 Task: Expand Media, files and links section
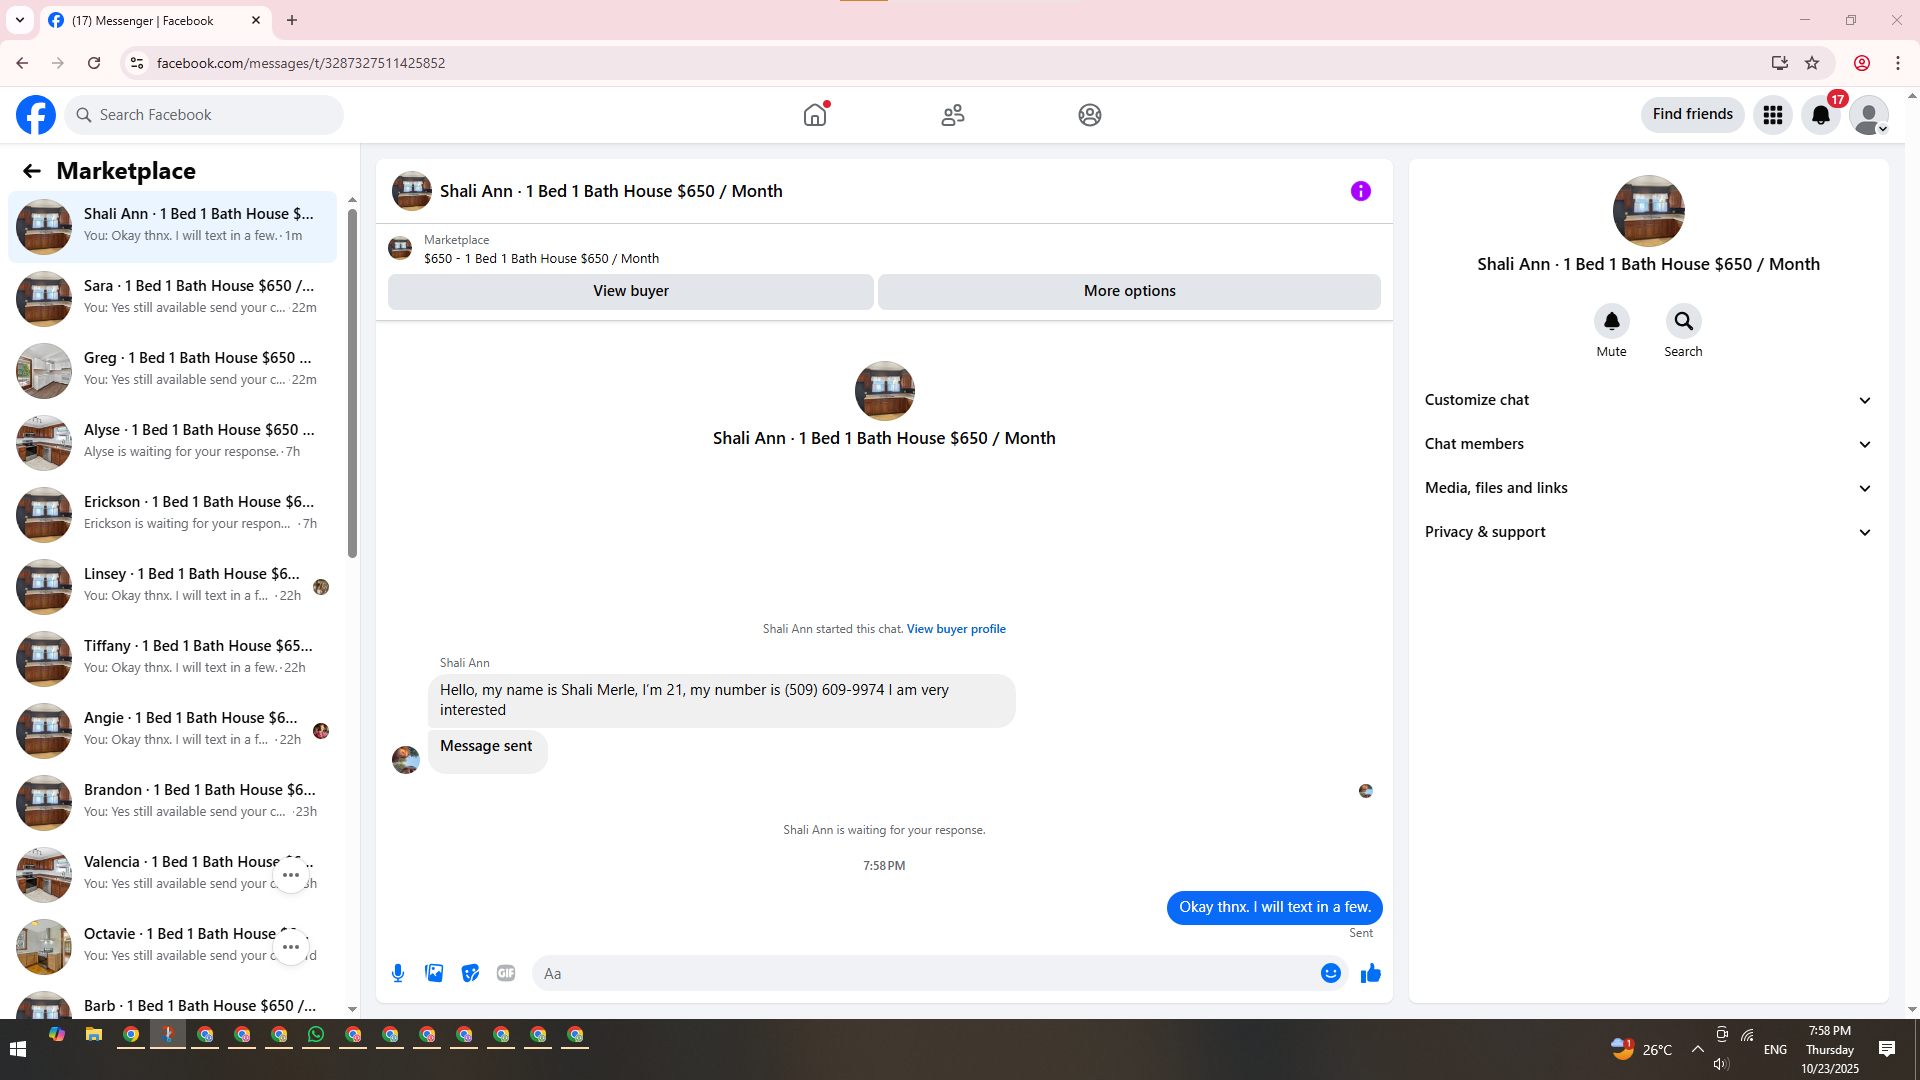tap(1647, 488)
